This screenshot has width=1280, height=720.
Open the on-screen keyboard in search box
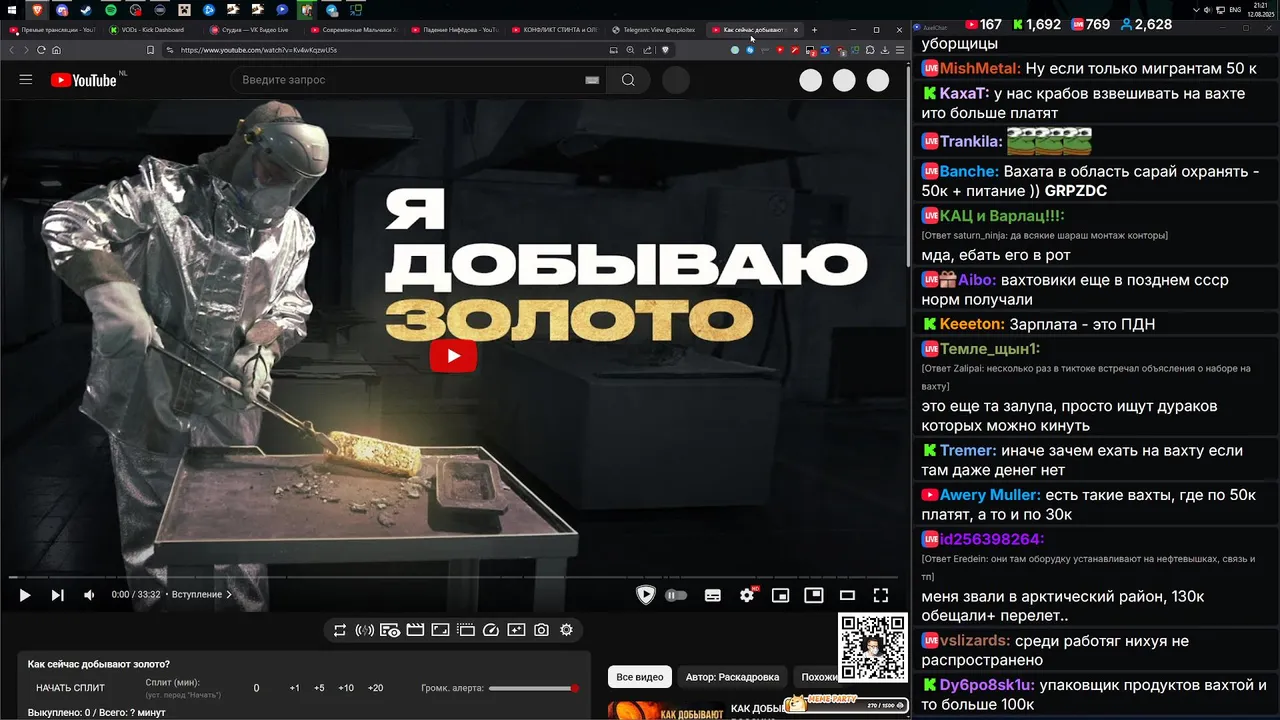point(592,80)
